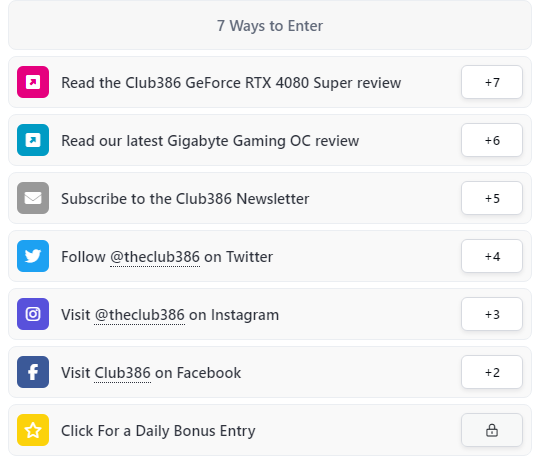Click the gray envelope newsletter icon
Image resolution: width=540 pixels, height=462 pixels.
(33, 198)
